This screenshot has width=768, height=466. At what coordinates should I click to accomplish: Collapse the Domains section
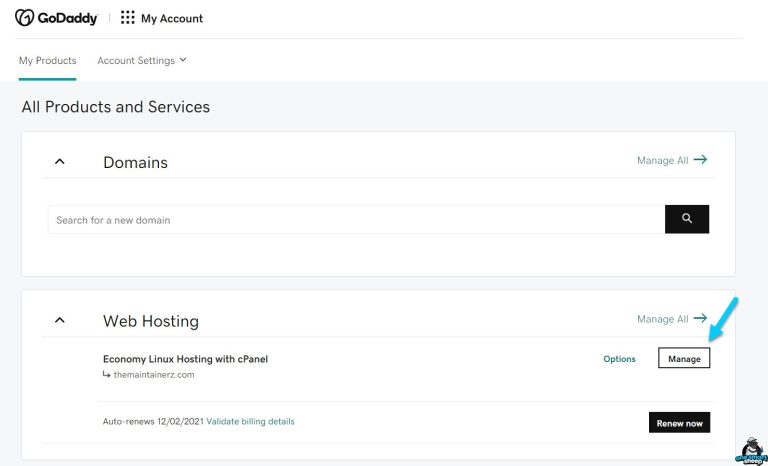(60, 161)
